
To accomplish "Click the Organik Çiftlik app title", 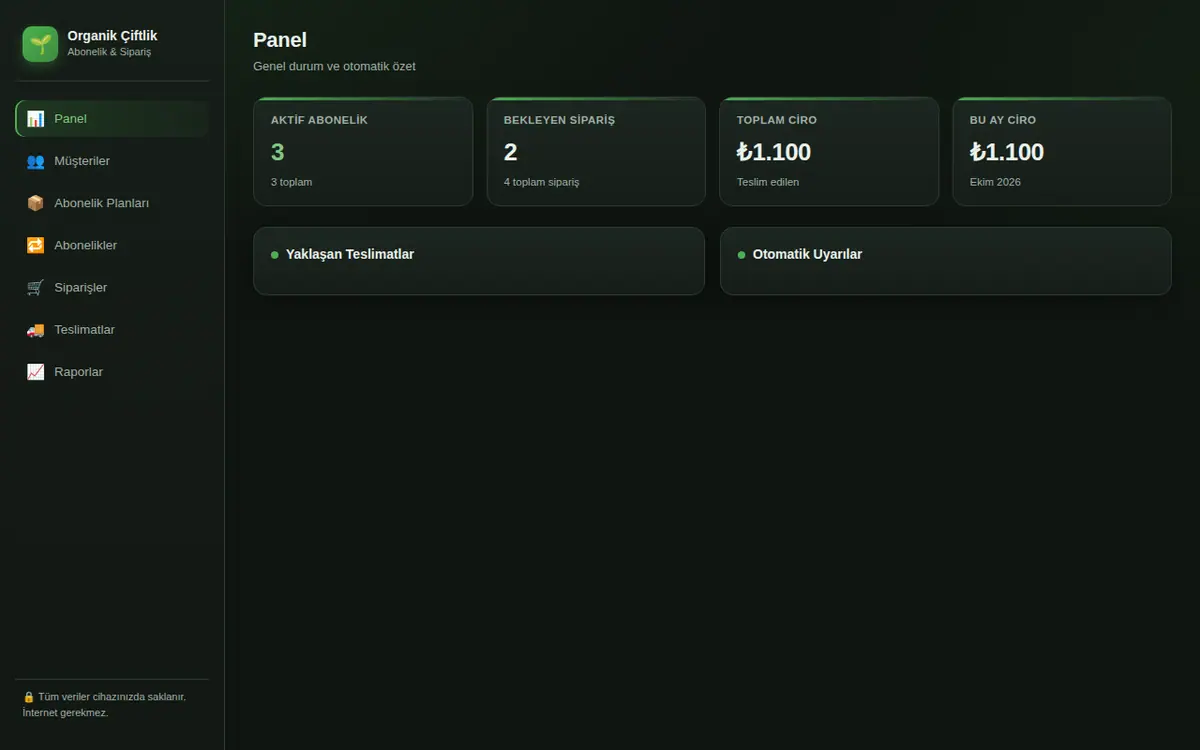I will (112, 36).
